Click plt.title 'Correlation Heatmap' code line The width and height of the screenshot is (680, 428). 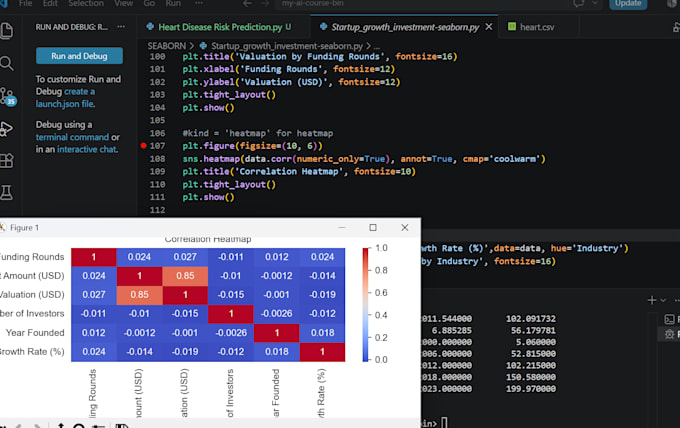[x=299, y=171]
